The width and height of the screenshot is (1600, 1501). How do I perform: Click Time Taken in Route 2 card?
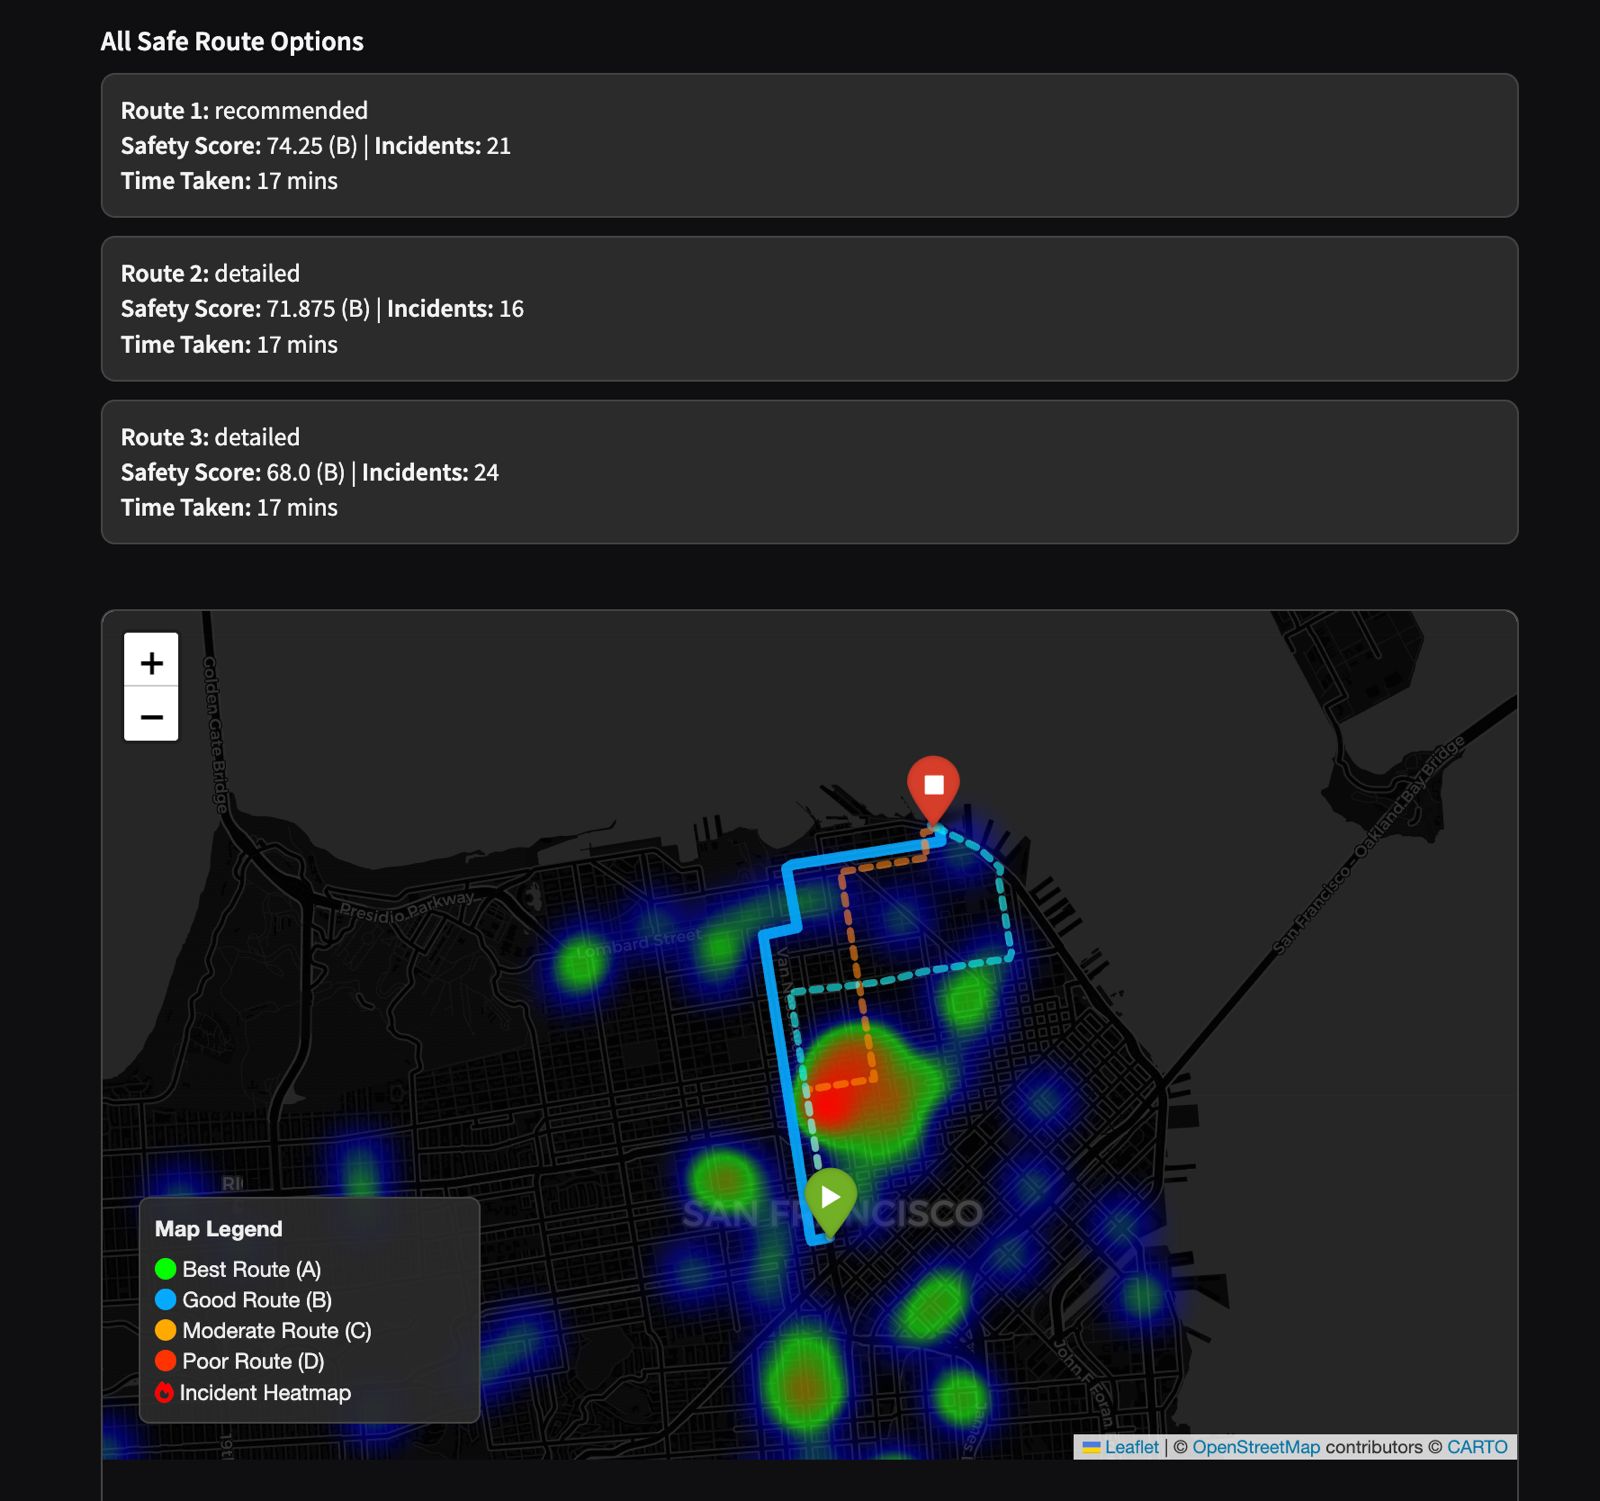click(229, 344)
